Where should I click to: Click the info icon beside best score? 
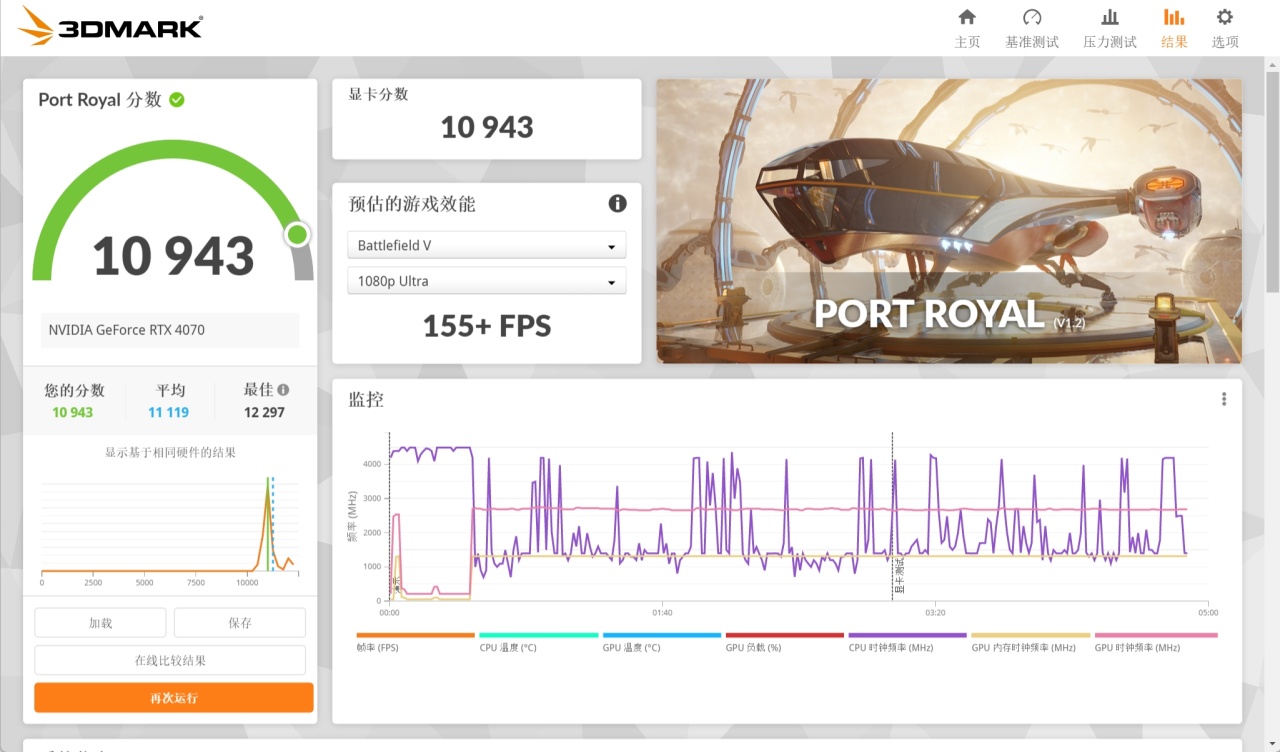point(284,390)
